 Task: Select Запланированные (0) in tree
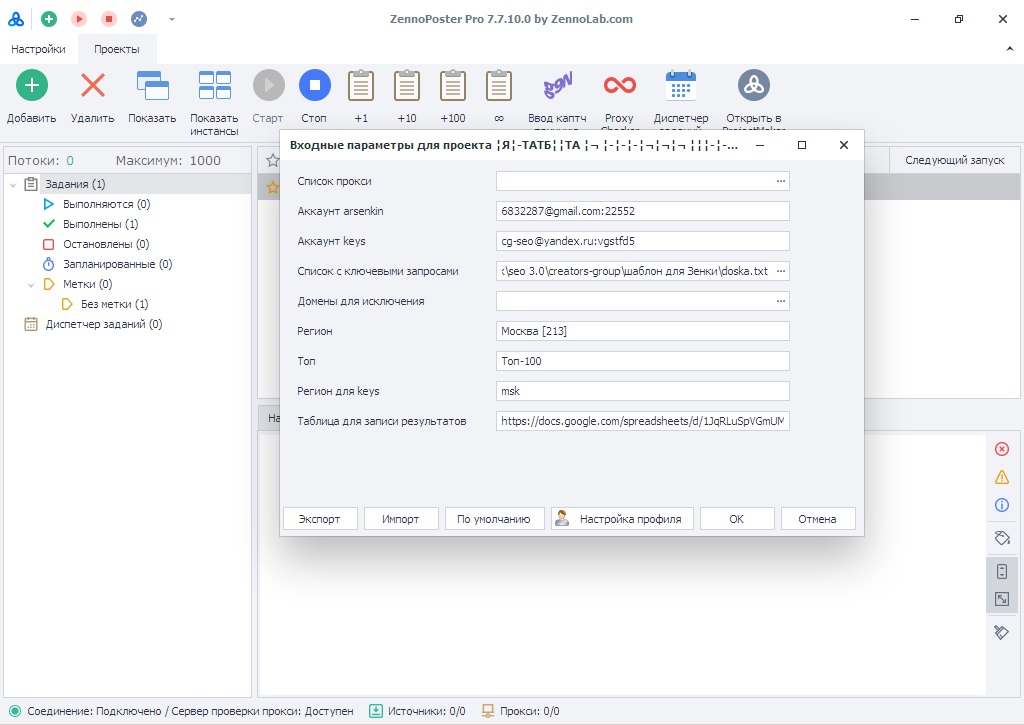coord(118,265)
